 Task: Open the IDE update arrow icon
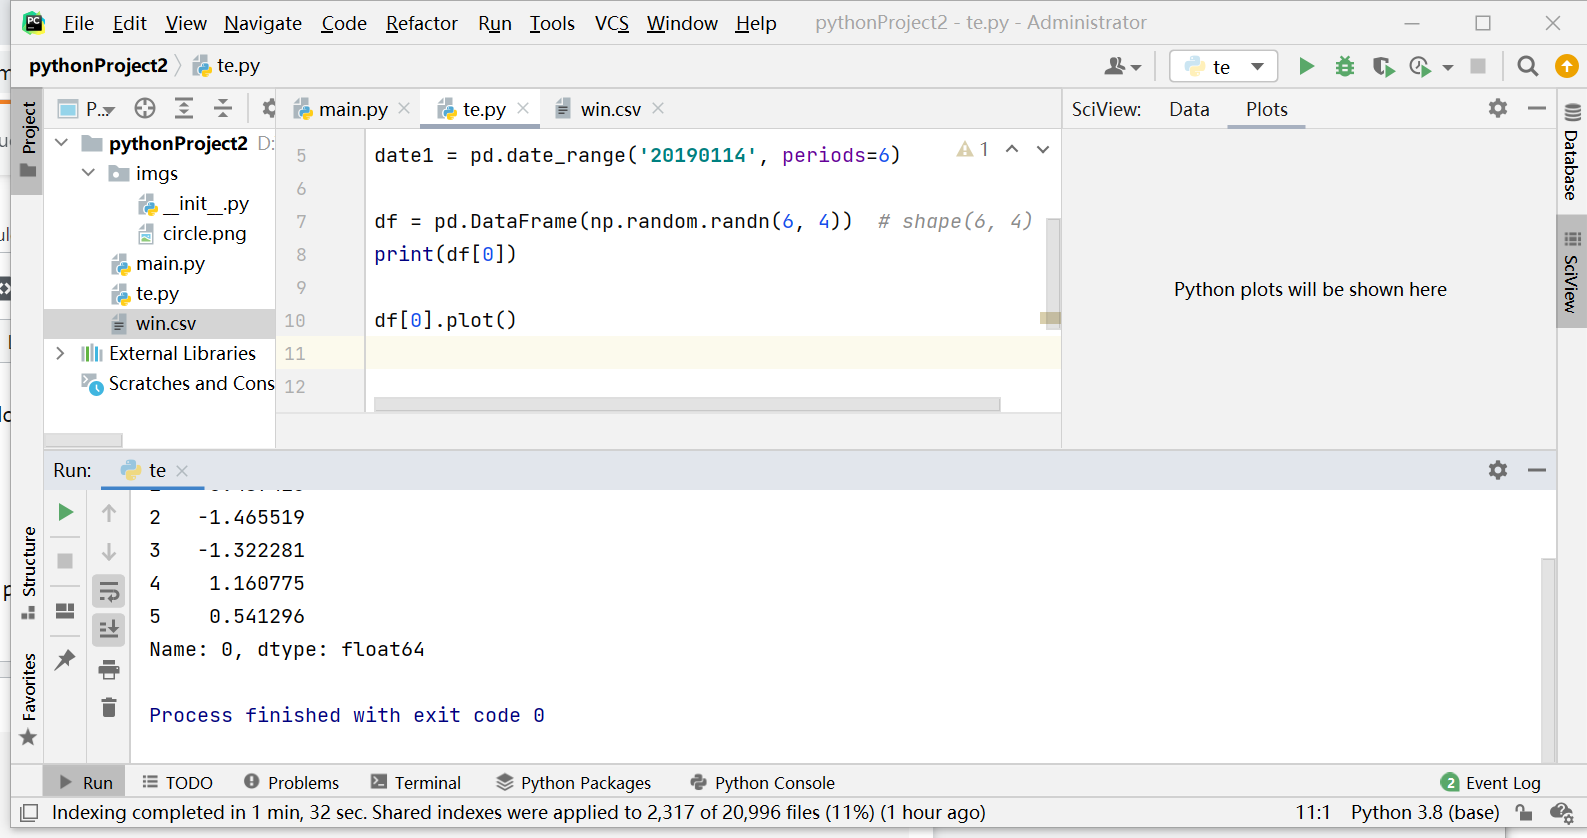(x=1567, y=66)
